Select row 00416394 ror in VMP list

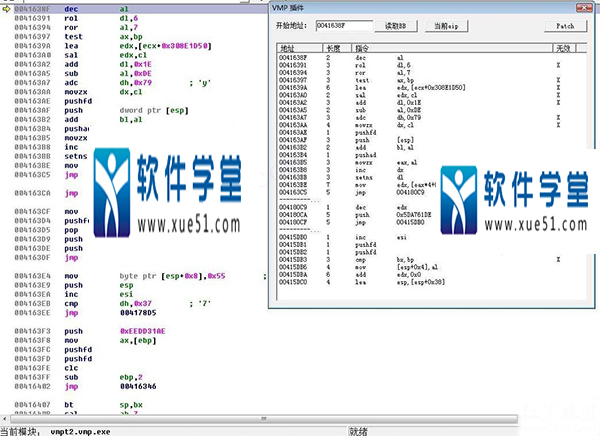click(x=432, y=73)
